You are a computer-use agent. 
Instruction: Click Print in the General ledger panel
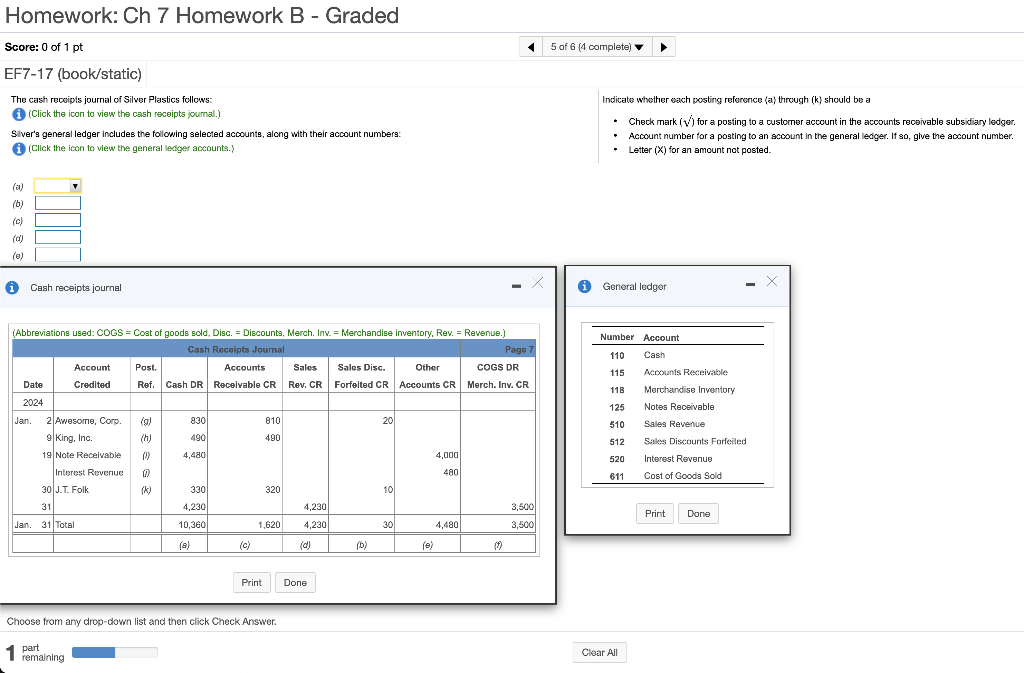tap(655, 513)
